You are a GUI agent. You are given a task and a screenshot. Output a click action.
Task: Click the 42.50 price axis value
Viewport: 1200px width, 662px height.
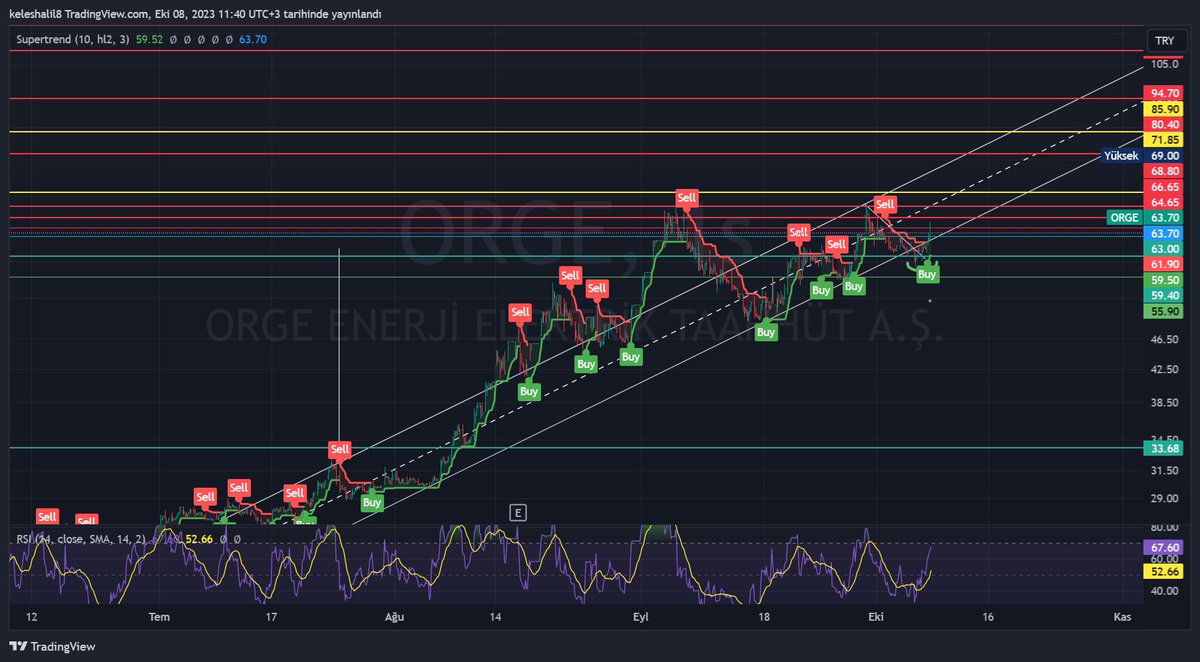click(x=1165, y=370)
